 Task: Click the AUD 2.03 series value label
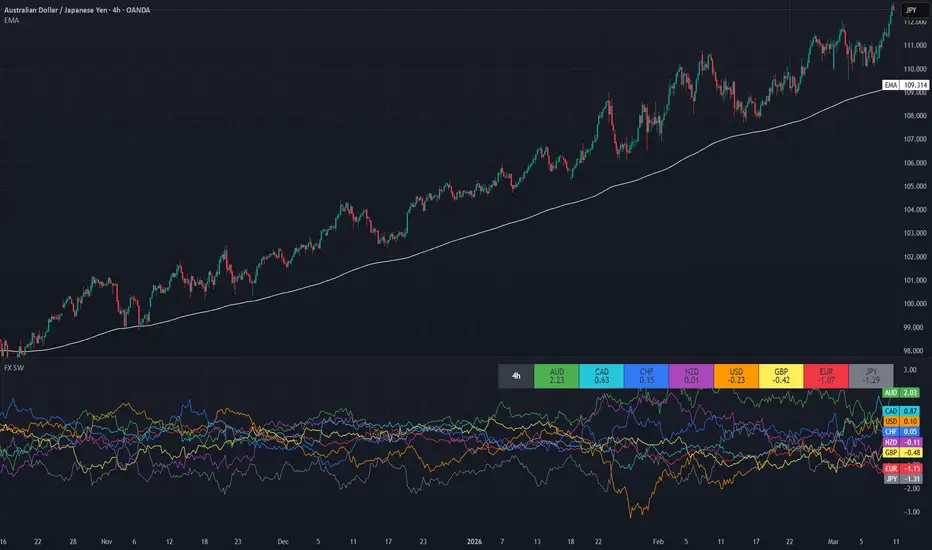[x=901, y=392]
